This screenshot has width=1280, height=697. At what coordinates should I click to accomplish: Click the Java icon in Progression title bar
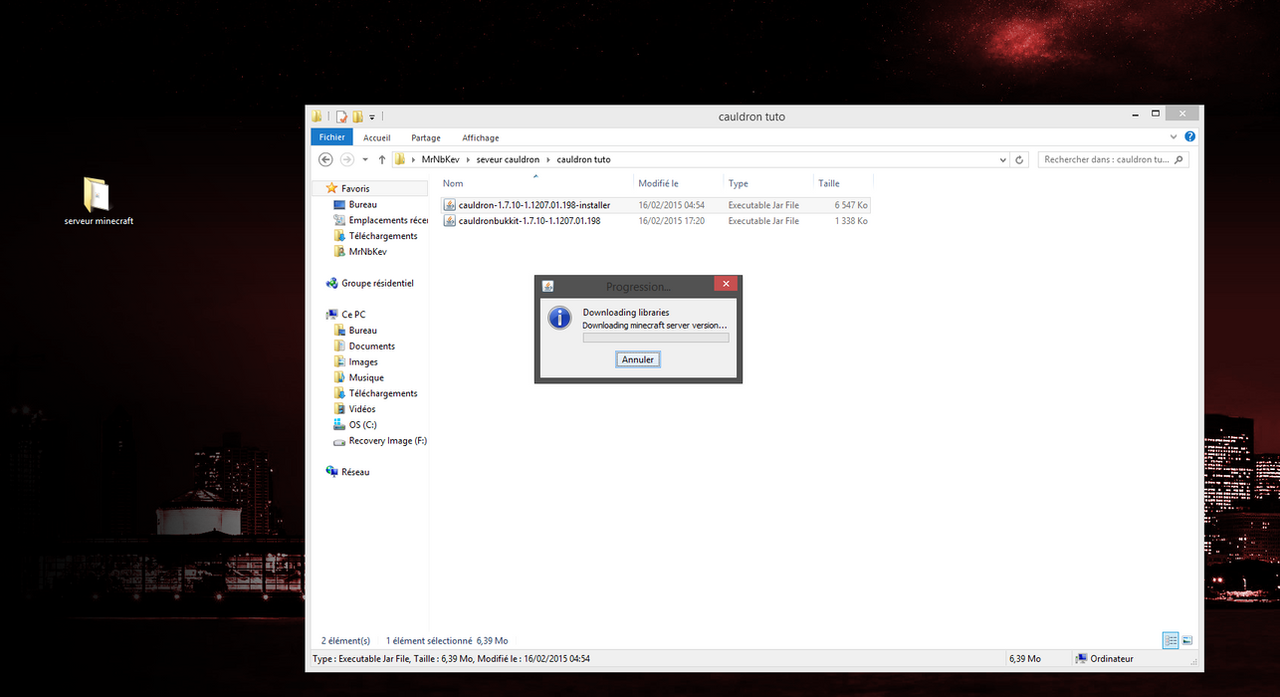tap(548, 286)
